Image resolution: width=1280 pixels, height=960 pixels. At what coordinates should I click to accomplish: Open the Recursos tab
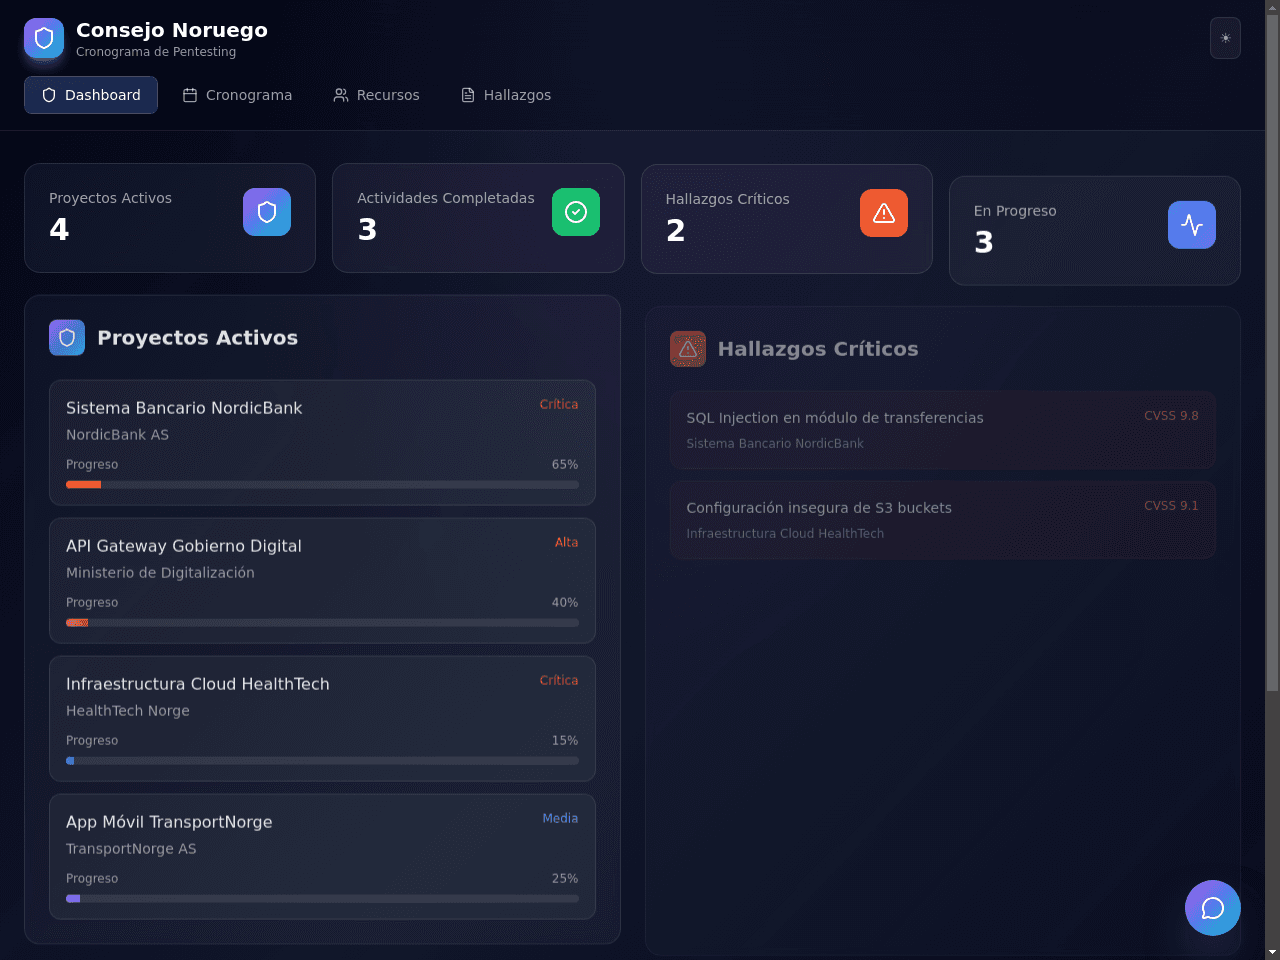point(376,95)
